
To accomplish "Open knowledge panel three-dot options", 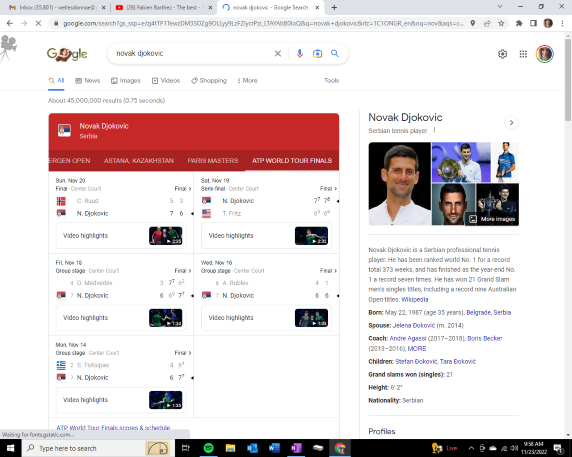I will click(x=434, y=130).
